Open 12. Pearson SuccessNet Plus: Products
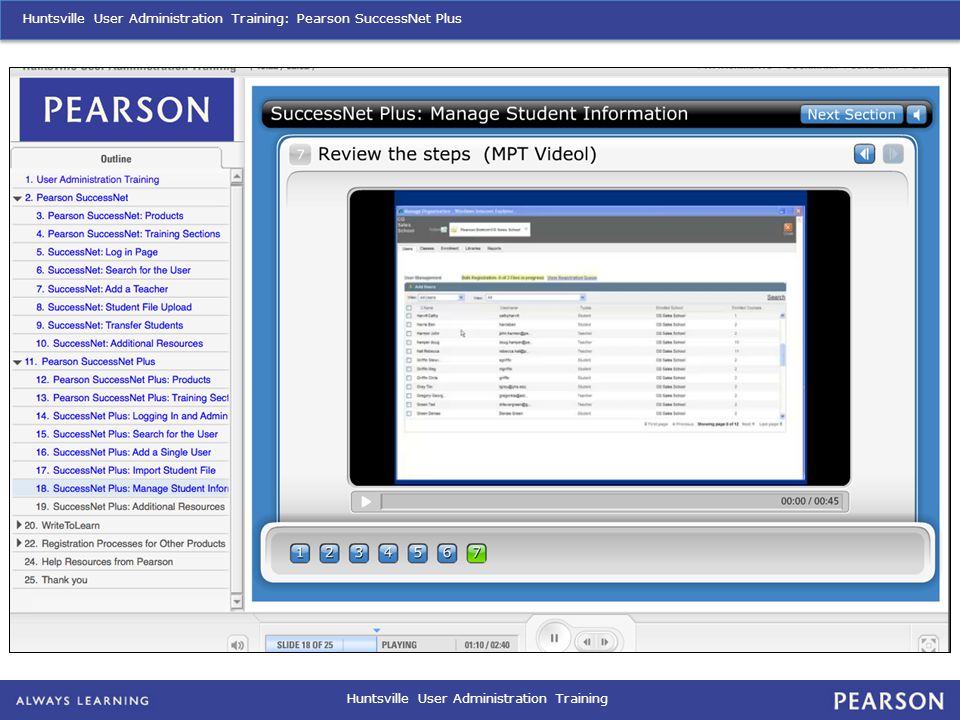960x720 pixels. [x=121, y=380]
